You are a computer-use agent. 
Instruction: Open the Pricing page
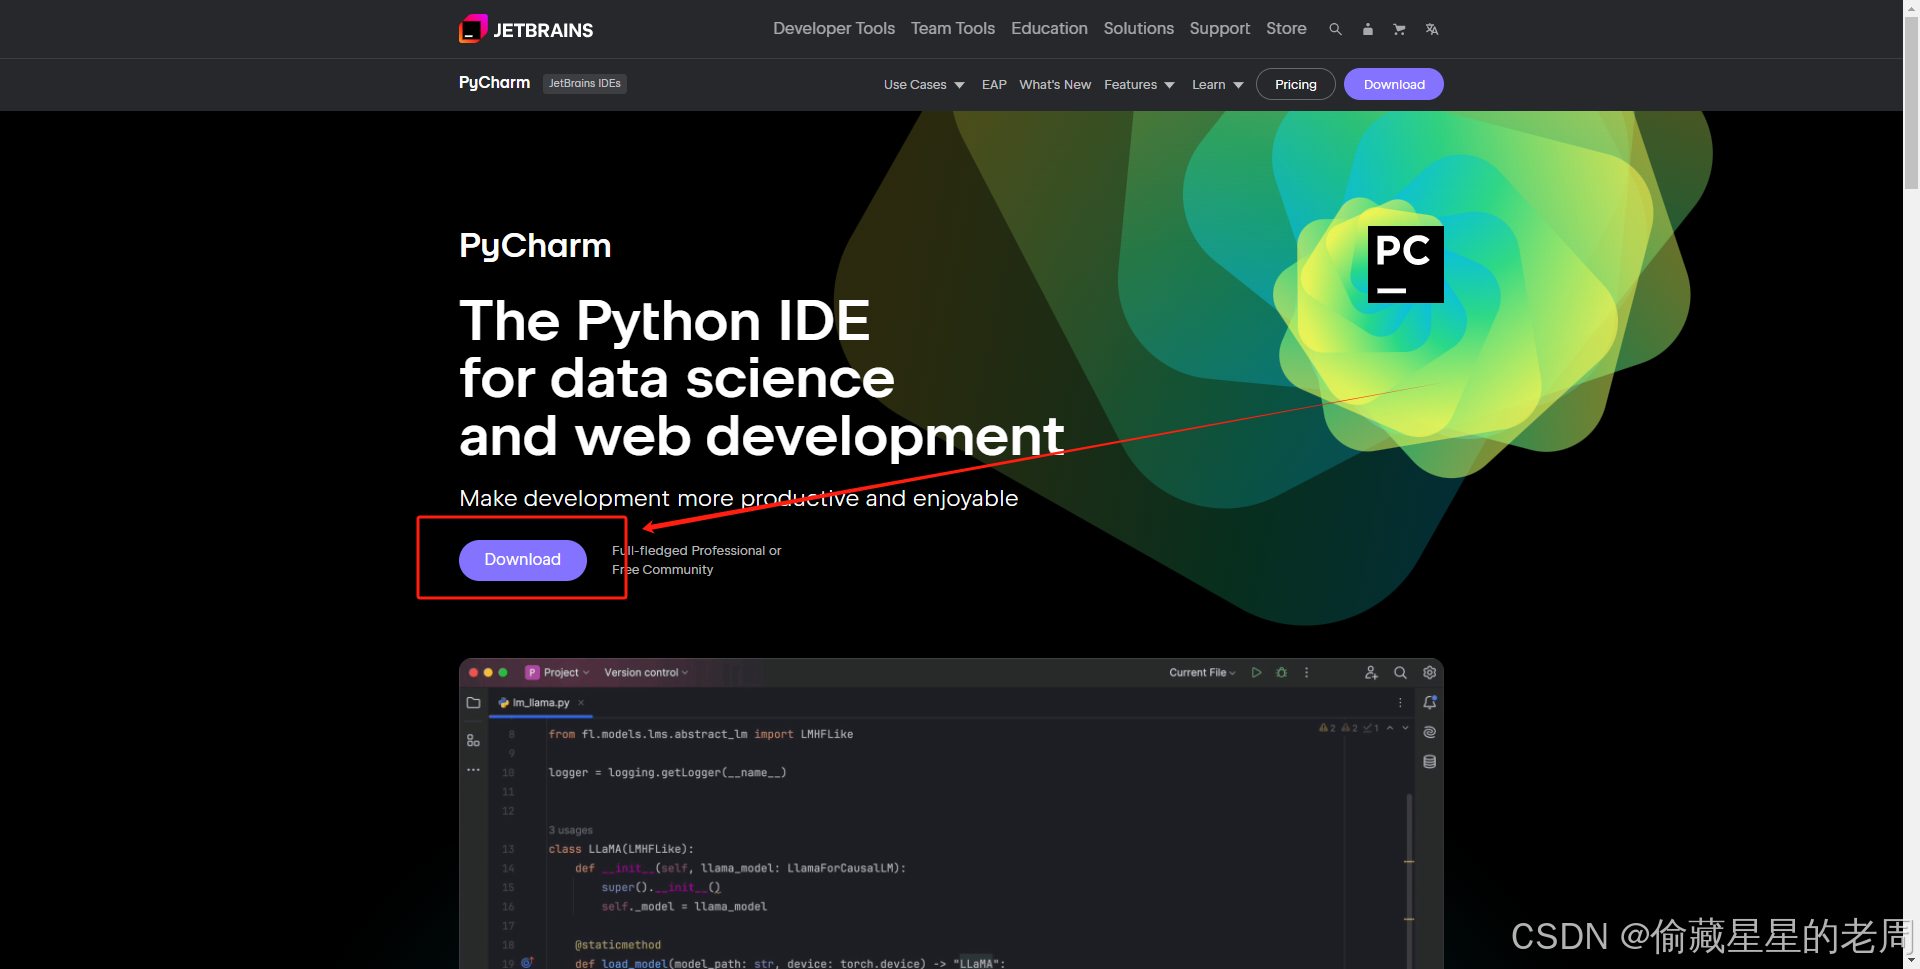click(x=1295, y=84)
